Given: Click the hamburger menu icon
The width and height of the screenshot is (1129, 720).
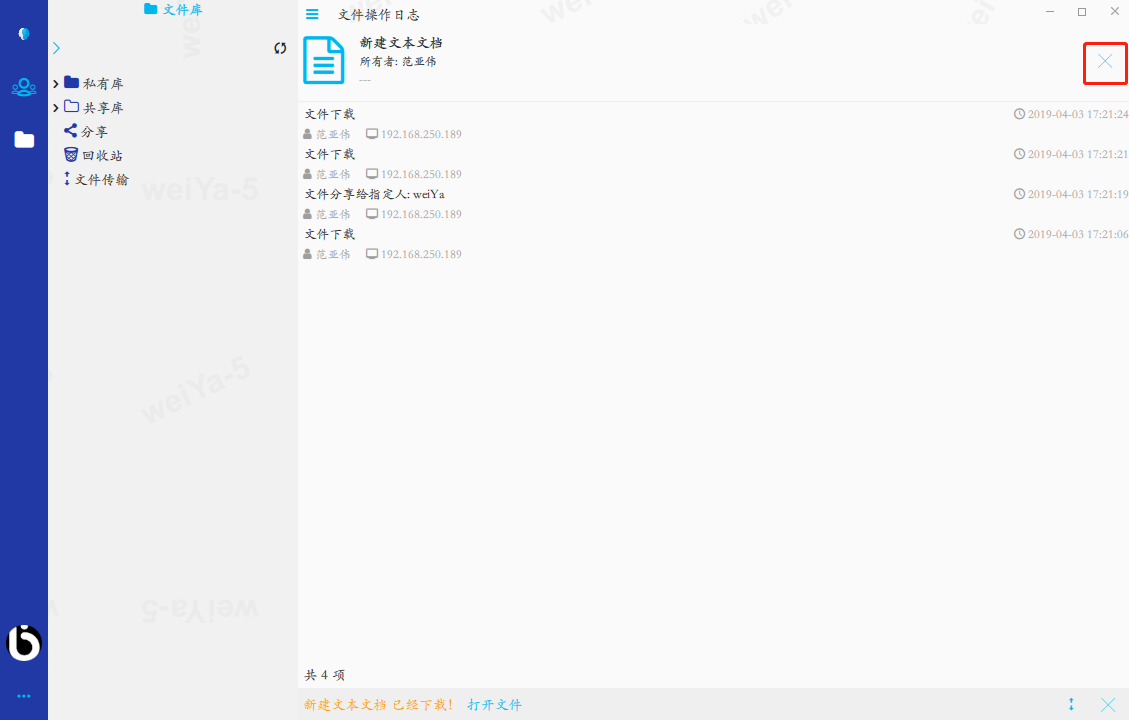Looking at the screenshot, I should click(x=312, y=14).
